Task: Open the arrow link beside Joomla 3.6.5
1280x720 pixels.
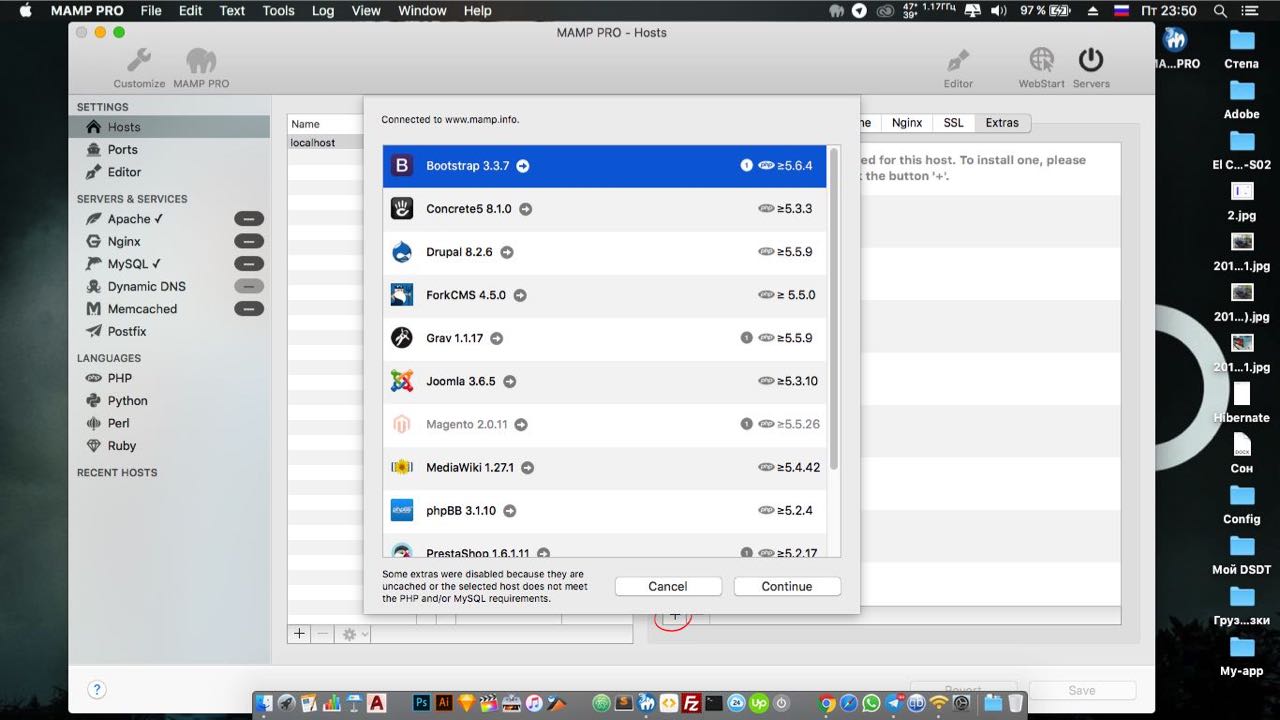Action: pos(510,381)
